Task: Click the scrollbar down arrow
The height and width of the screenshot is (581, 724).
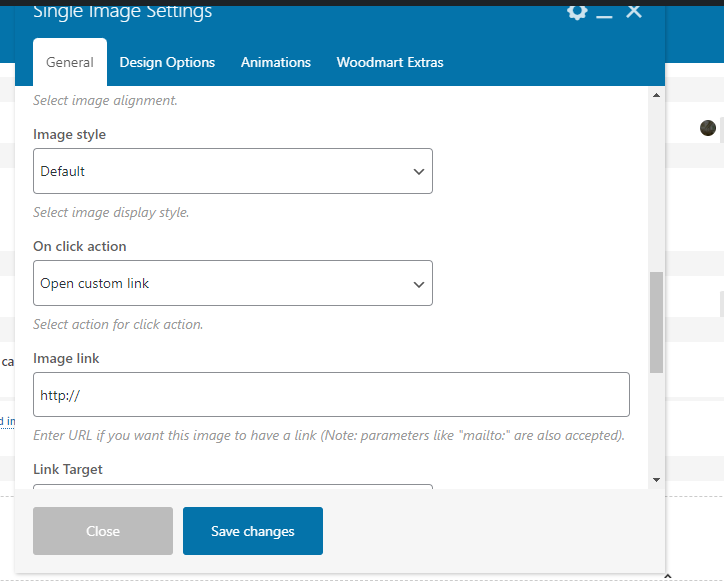Action: (656, 480)
